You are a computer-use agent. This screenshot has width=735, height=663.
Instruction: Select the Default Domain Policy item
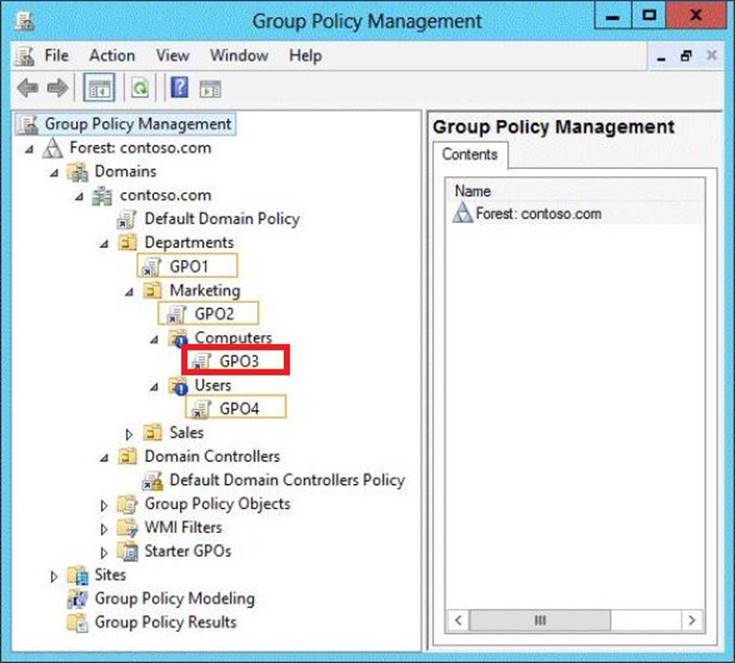click(x=221, y=219)
